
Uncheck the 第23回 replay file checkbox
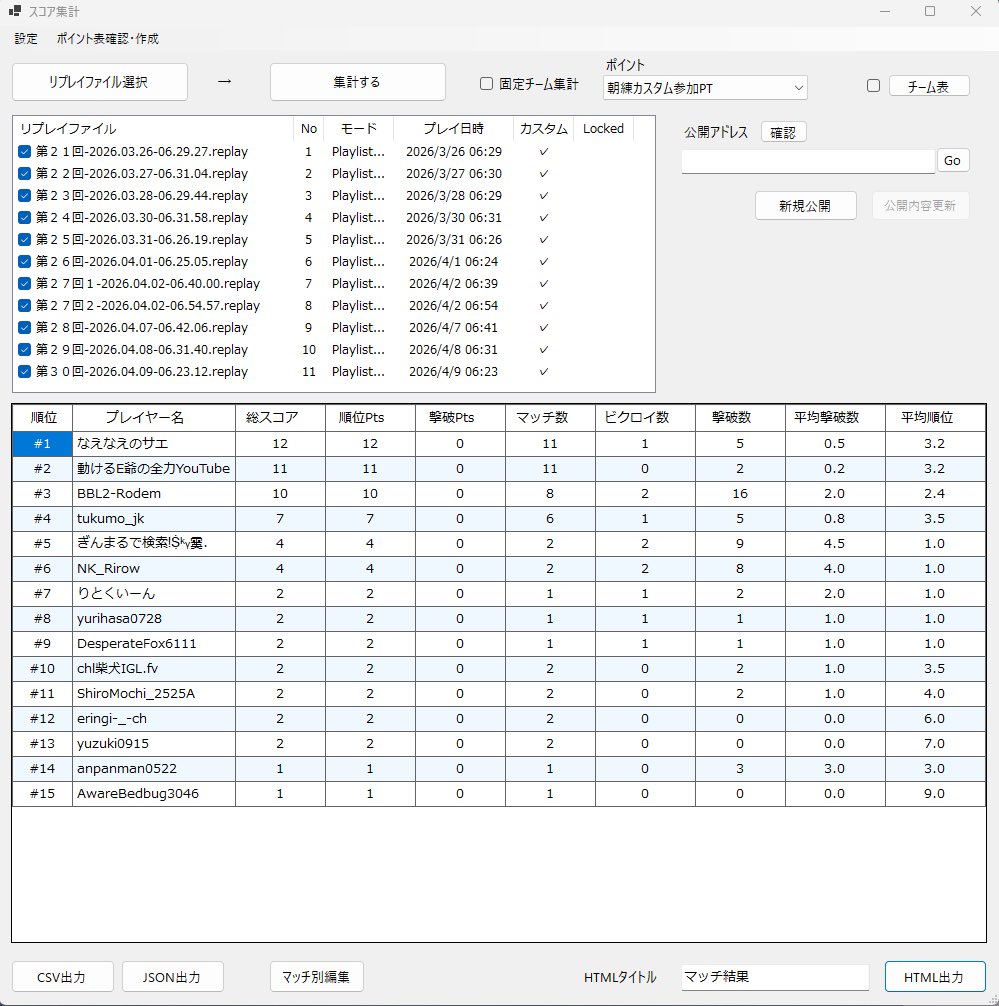point(24,196)
